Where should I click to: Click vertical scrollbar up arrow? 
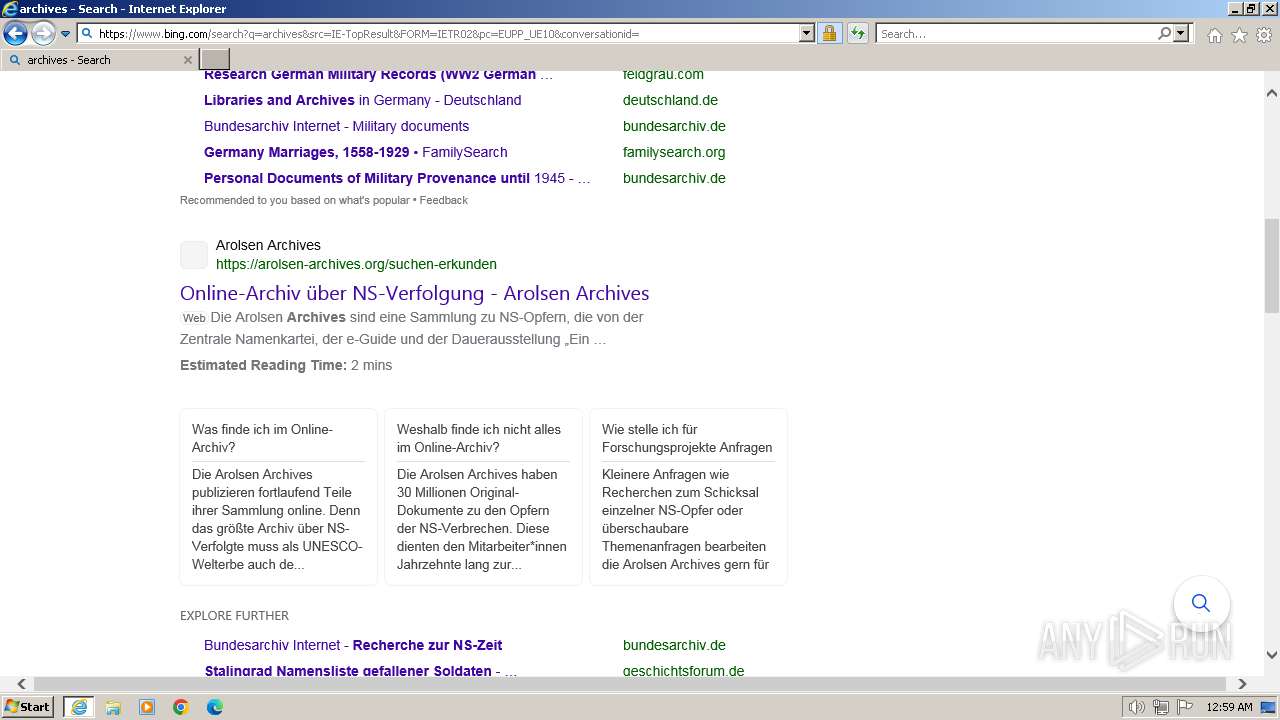pyautogui.click(x=1272, y=92)
